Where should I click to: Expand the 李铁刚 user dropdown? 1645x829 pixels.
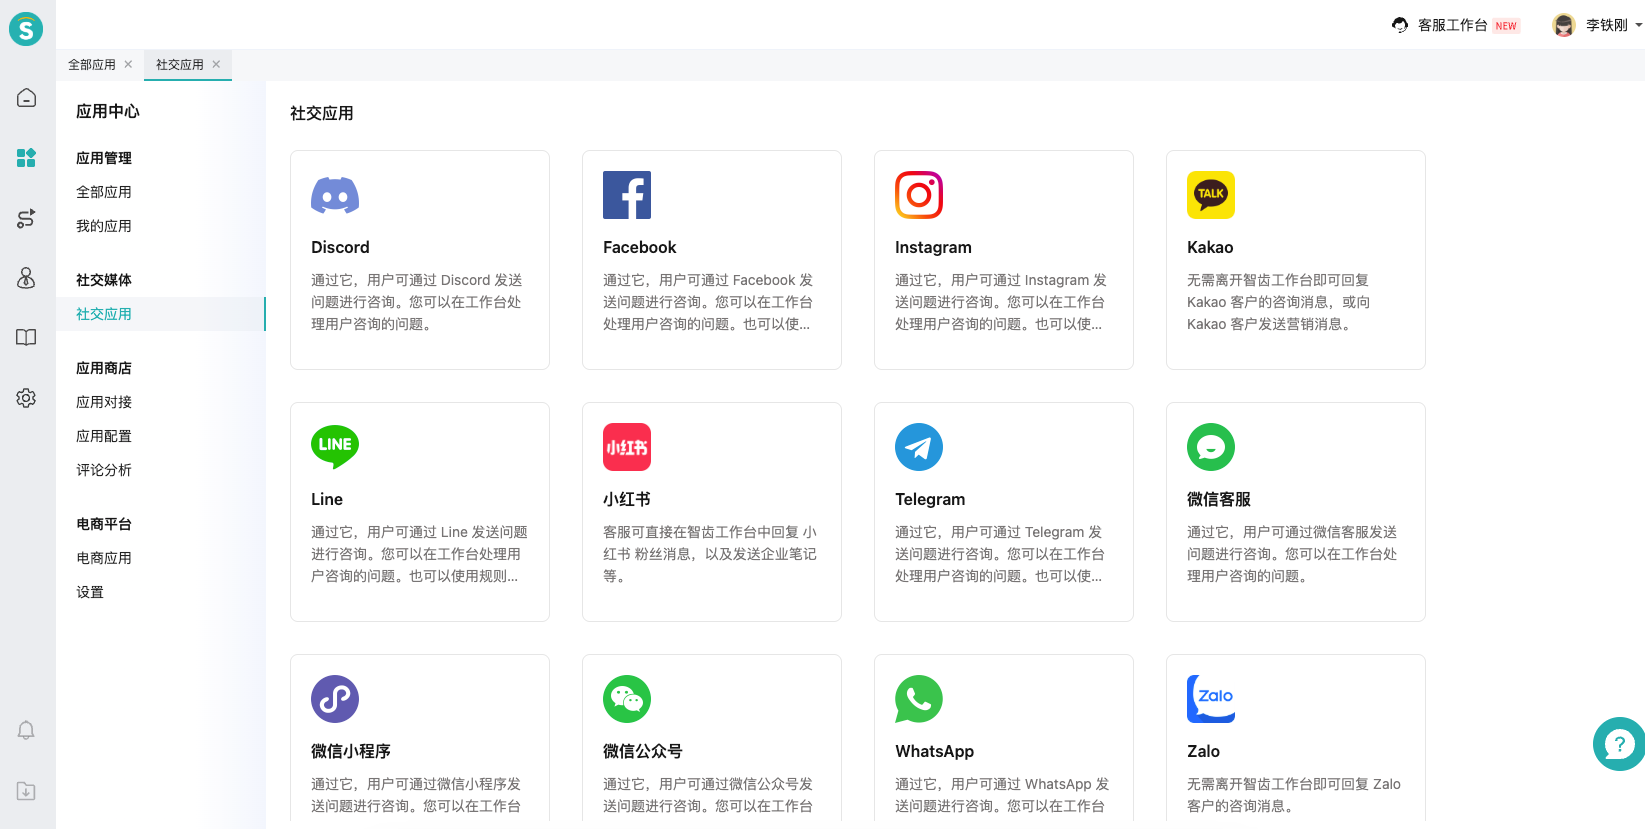coord(1639,25)
